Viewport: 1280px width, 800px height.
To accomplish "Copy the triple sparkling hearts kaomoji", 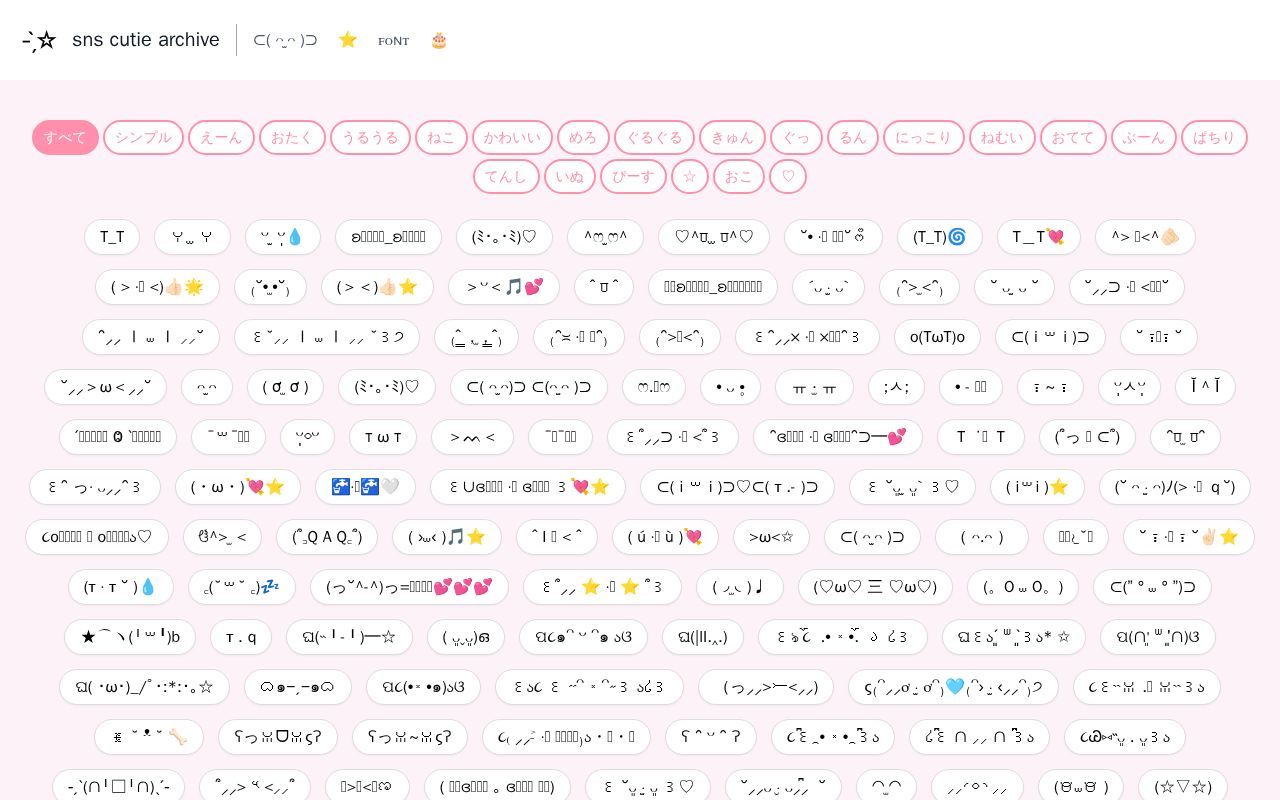I will tap(409, 587).
